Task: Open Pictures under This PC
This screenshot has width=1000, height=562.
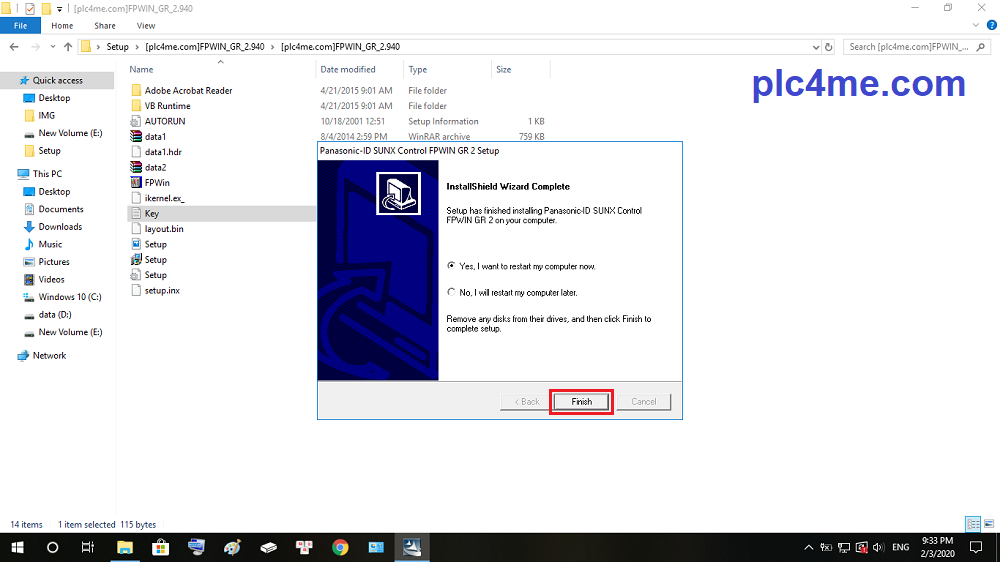Action: [x=54, y=262]
